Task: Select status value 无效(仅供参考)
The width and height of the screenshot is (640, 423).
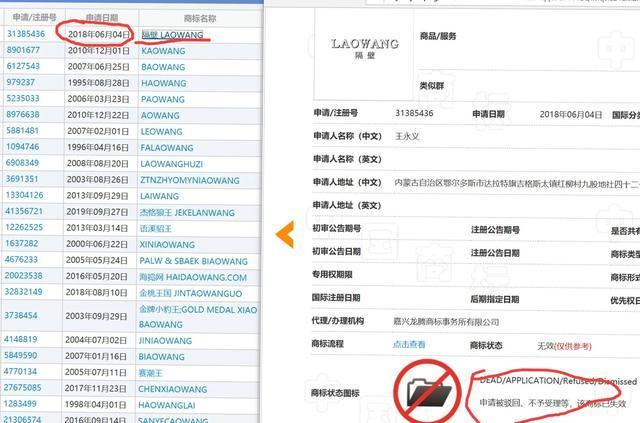Action: pos(564,346)
